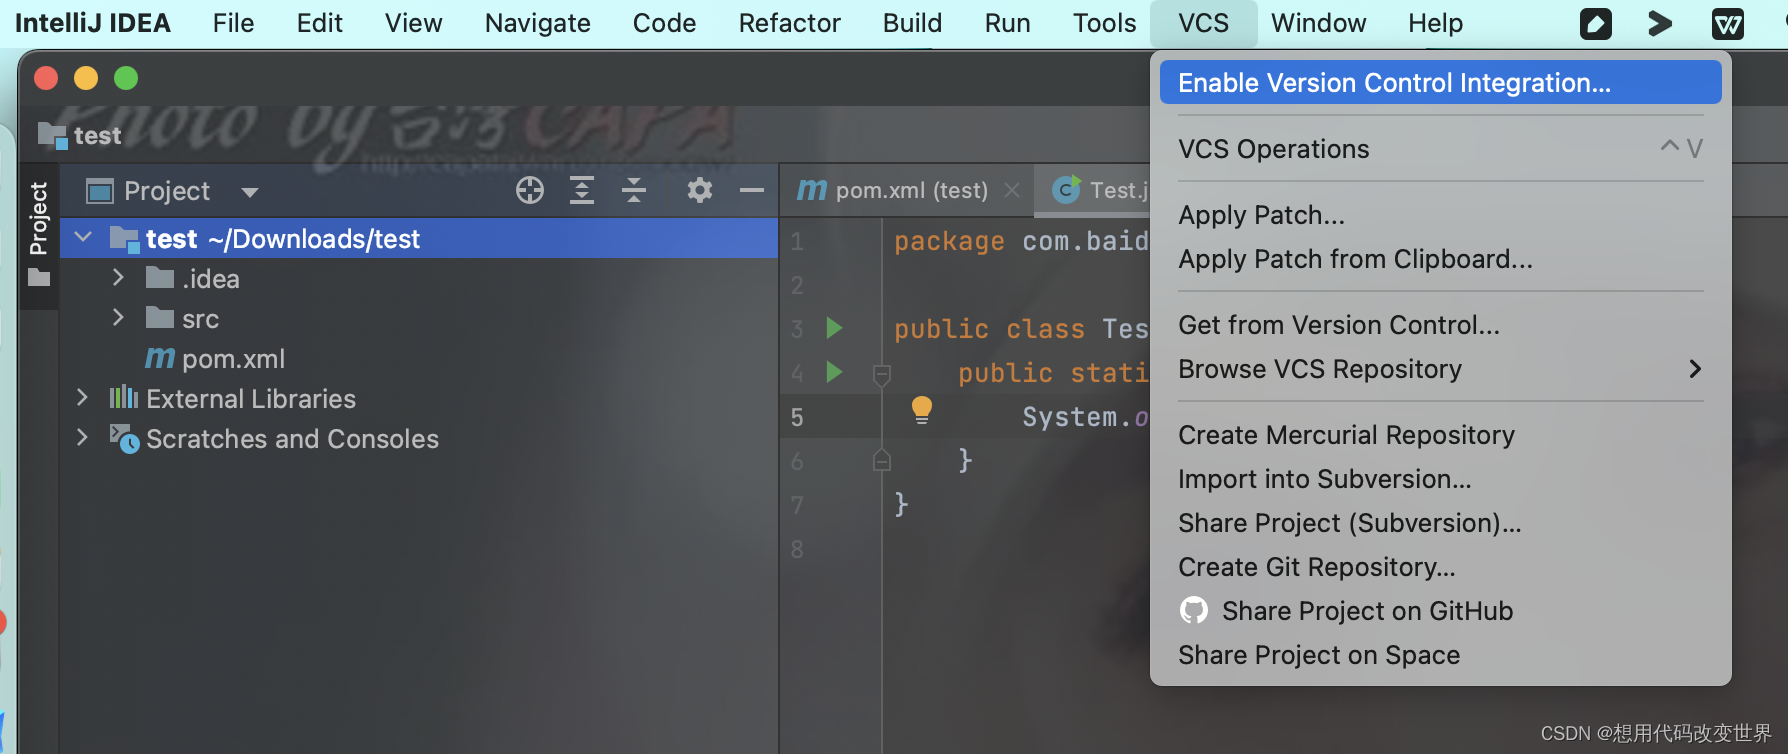The image size is (1788, 754).
Task: Click the black note icon in macOS menu bar
Action: point(1596,23)
